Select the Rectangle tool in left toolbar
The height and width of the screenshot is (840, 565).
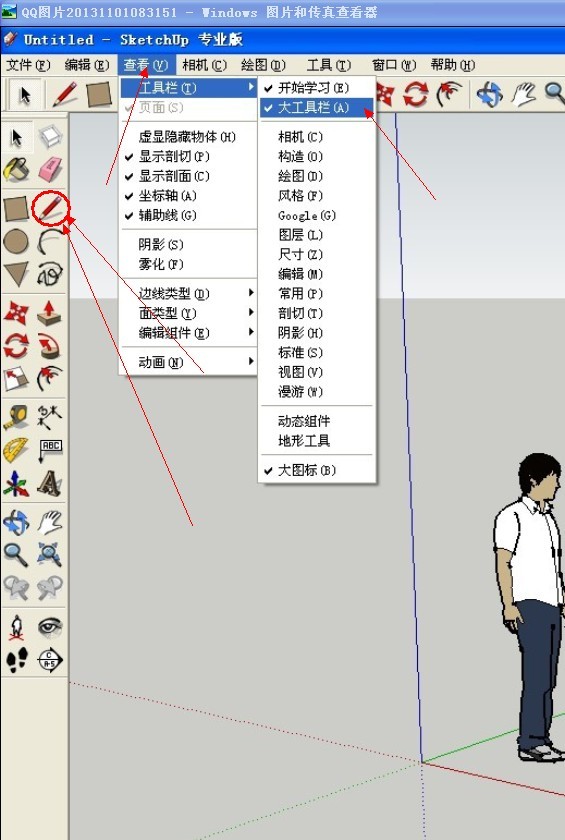(17, 209)
